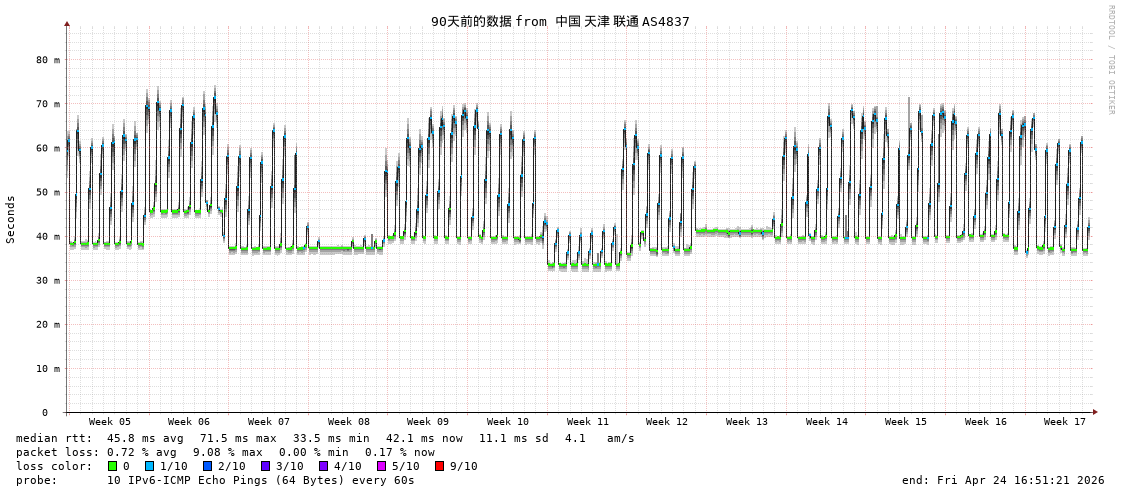Image resolution: width=1121 pixels, height=494 pixels.
Task: Click the end timestamp Fri Apr 24
Action: [x=1003, y=480]
